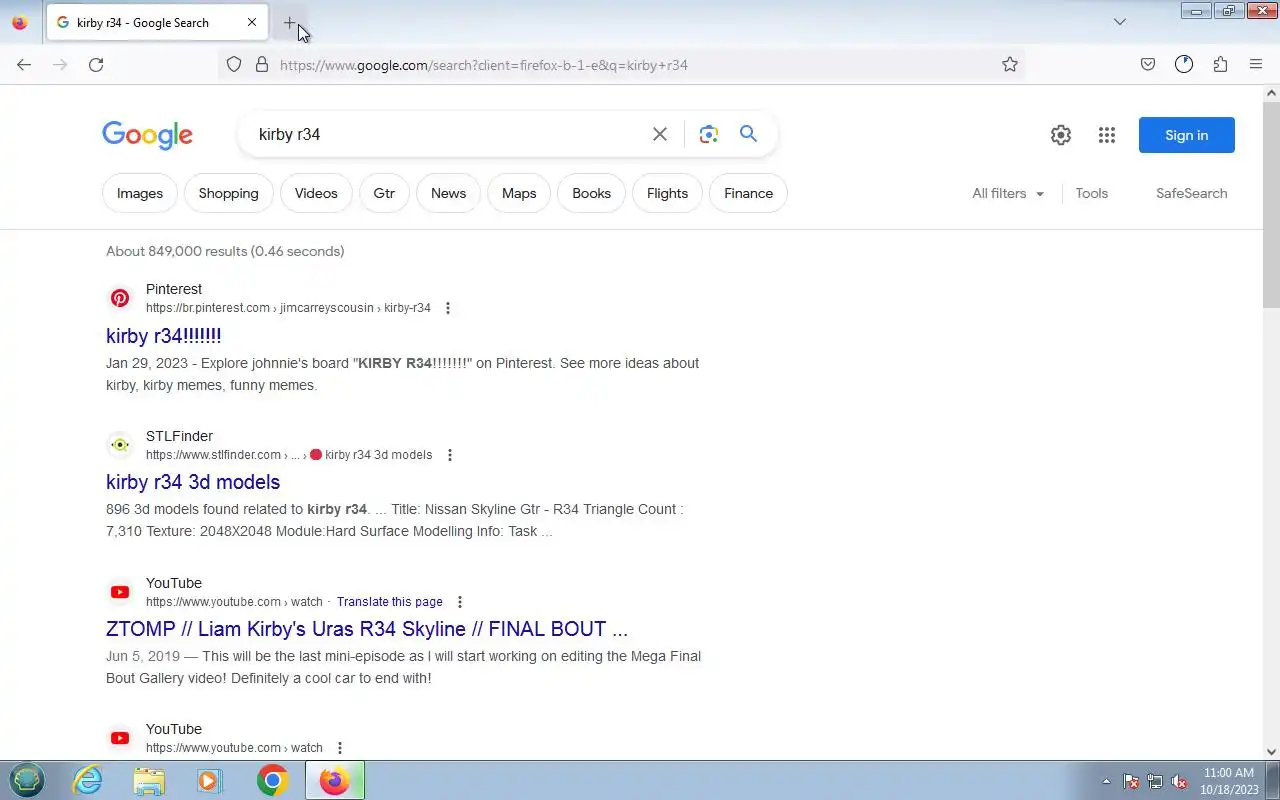Screen dimensions: 1280x800
Task: Open Windows Media Player from taskbar
Action: point(210,780)
